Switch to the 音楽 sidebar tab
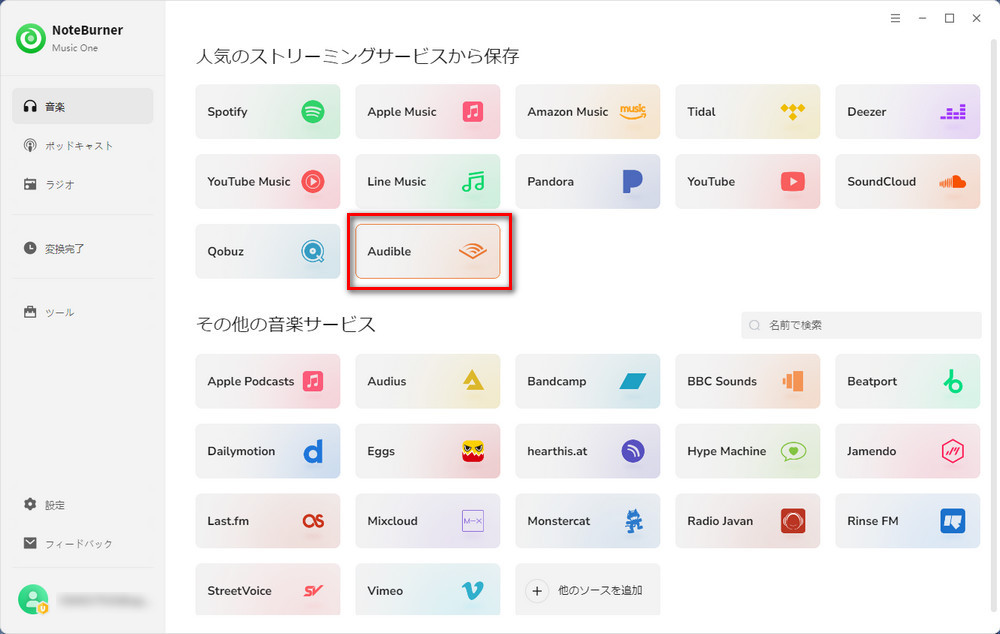1000x634 pixels. (x=83, y=107)
